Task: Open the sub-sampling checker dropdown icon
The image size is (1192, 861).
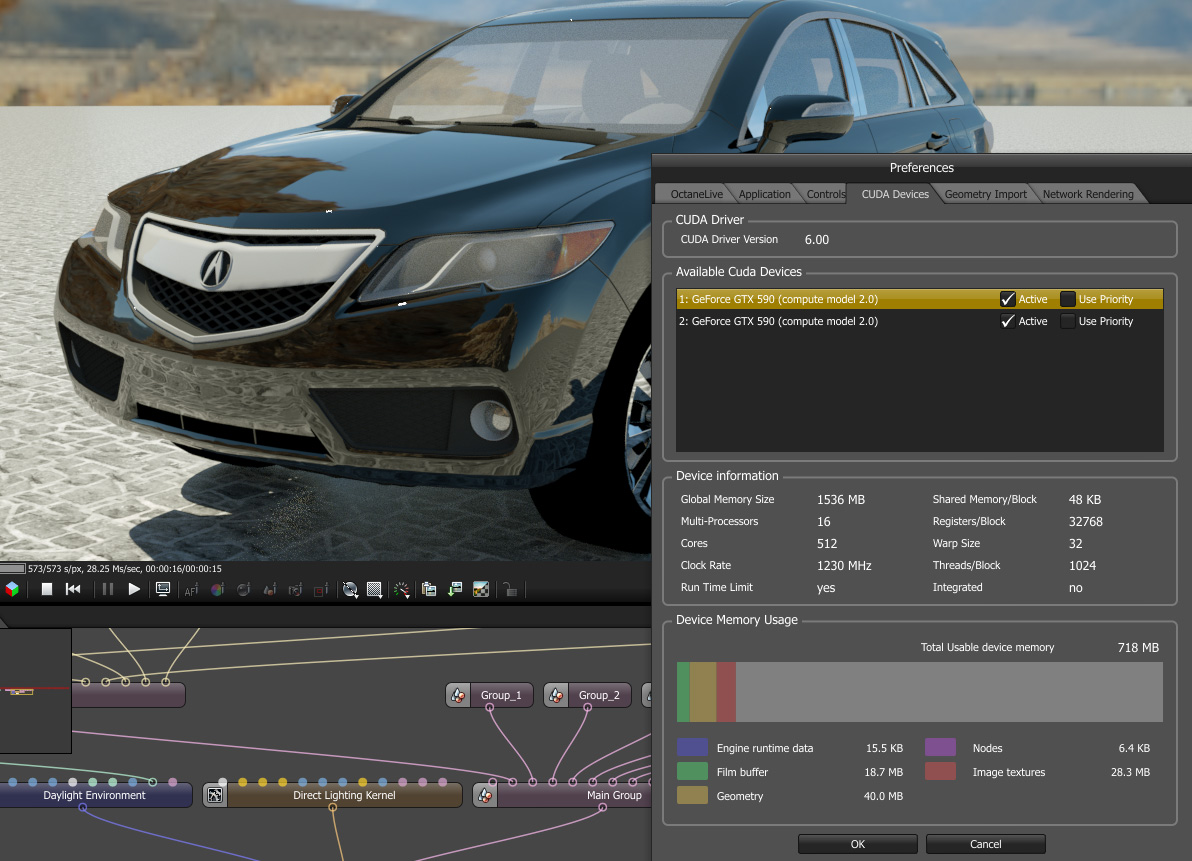Action: coord(375,590)
